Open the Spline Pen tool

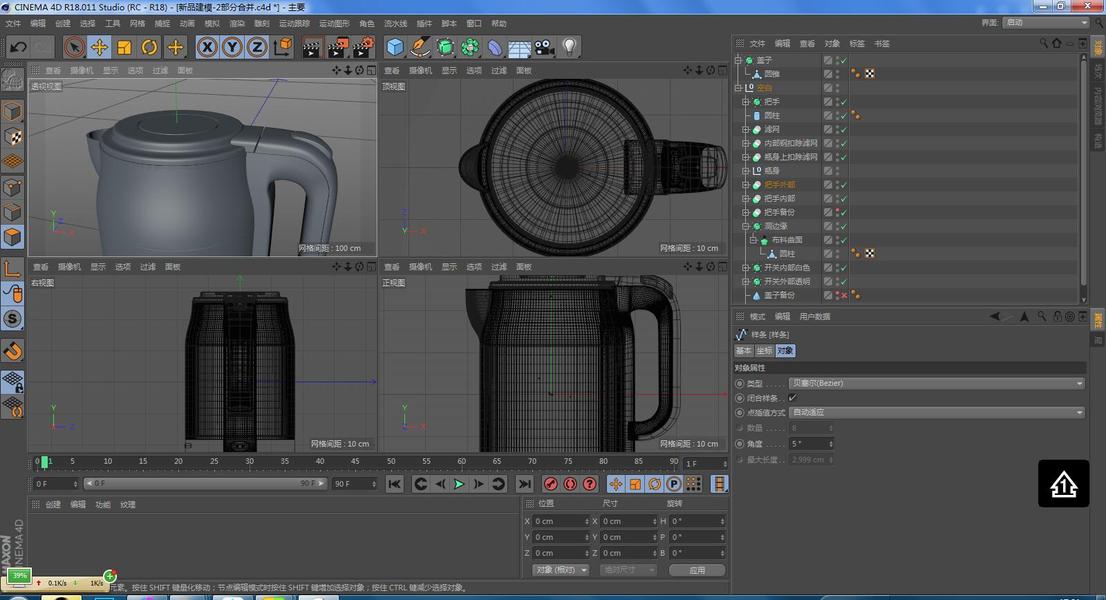(x=421, y=47)
